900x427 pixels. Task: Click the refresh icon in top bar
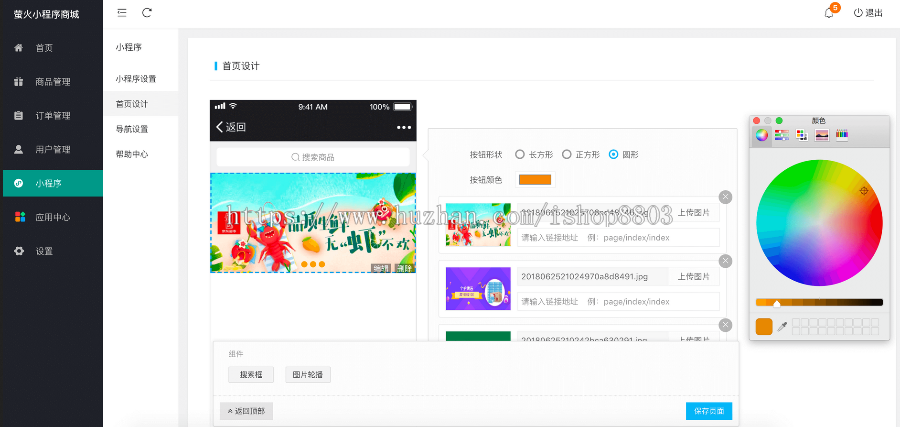pos(147,13)
